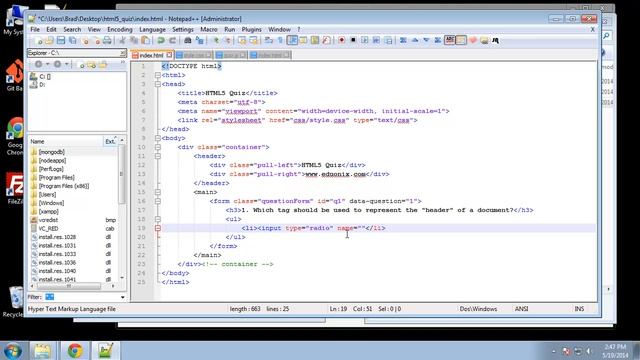Click the Playback Macro toolbar icon
Screen dimensions: 640x360
point(364,40)
